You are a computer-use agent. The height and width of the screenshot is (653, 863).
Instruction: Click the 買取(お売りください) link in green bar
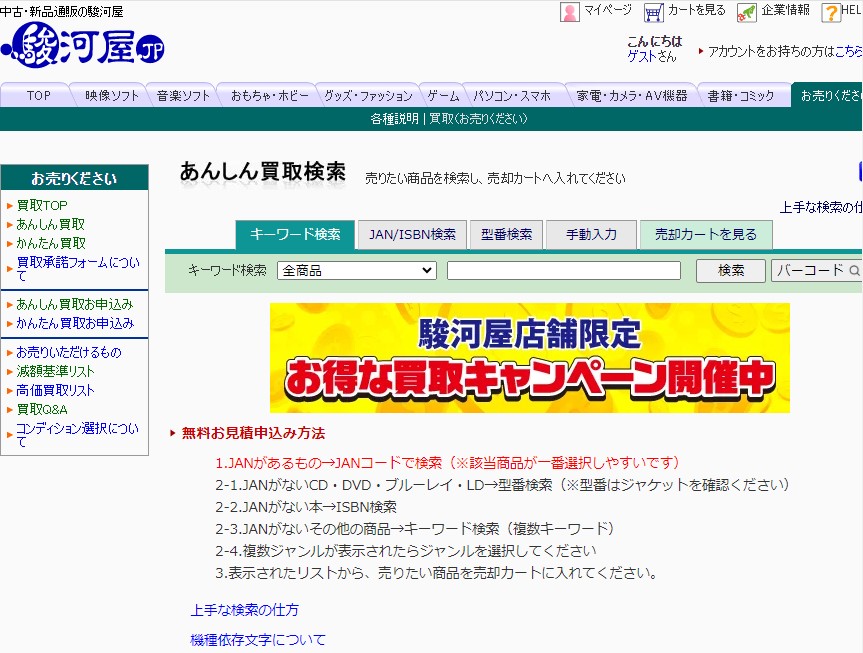(x=478, y=118)
